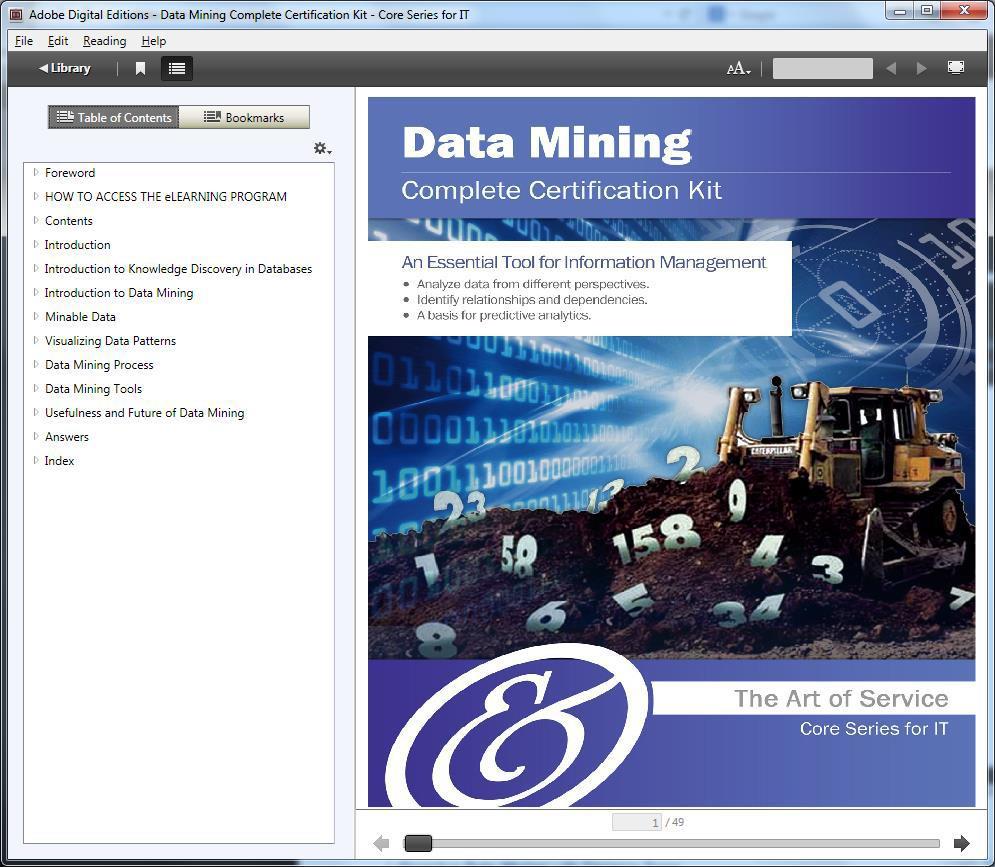Viewport: 995px width, 867px height.
Task: Expand the Foreword entry arrow
Action: [x=36, y=172]
